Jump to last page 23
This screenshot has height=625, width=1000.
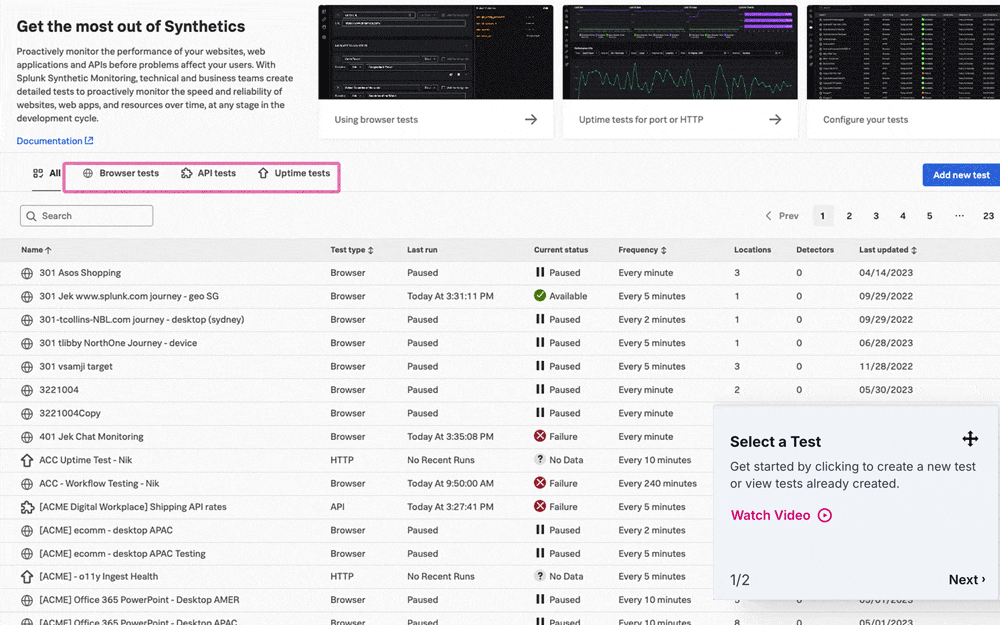[988, 216]
